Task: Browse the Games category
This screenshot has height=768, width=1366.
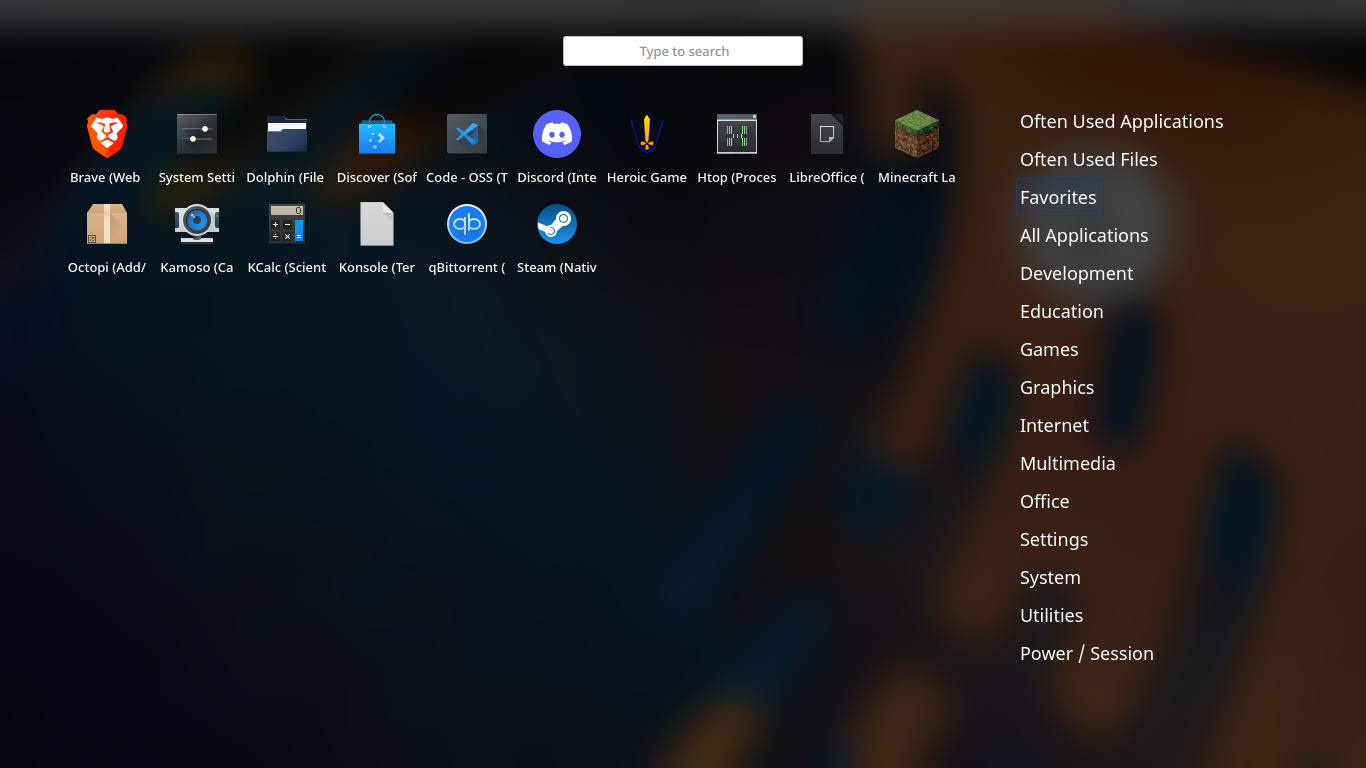Action: [x=1049, y=350]
